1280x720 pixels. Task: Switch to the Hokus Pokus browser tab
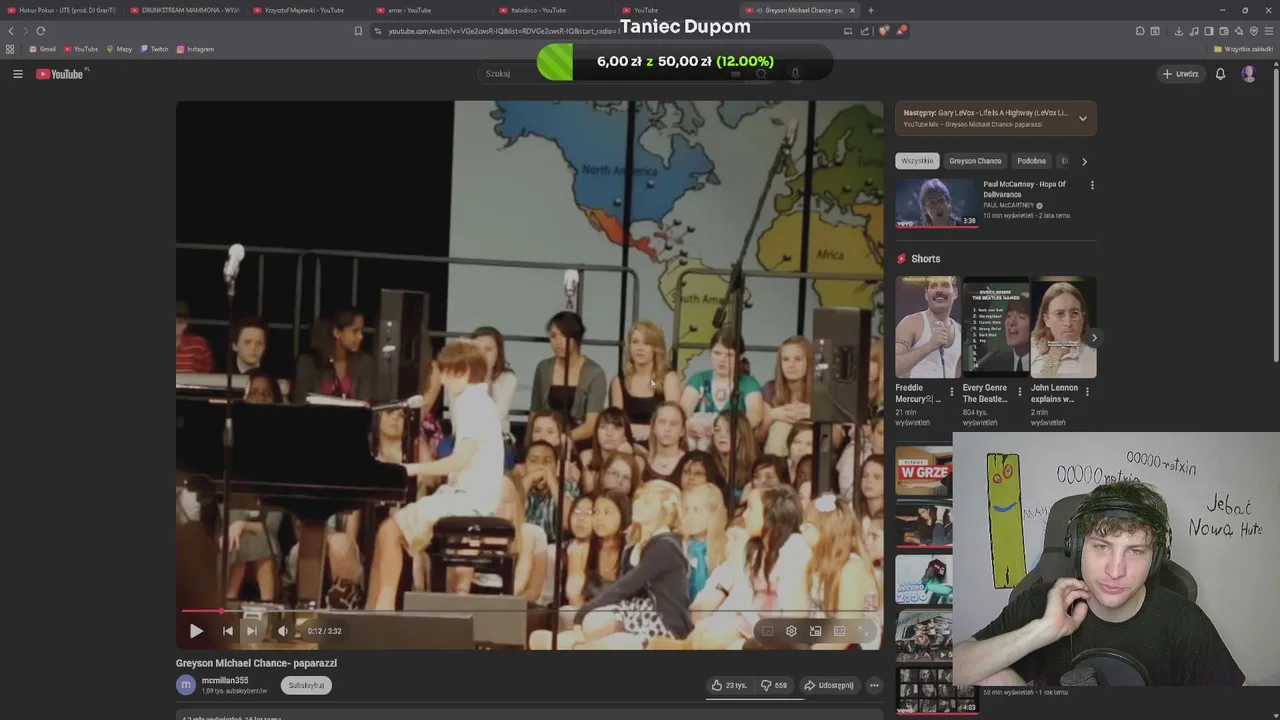[x=62, y=10]
